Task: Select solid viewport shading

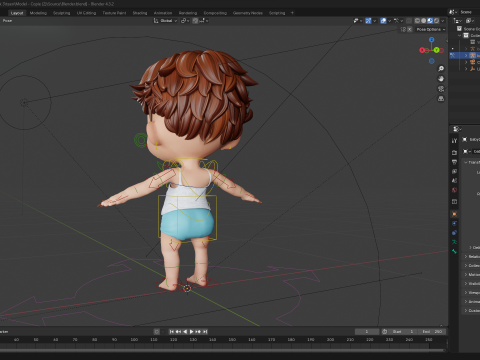Action: coord(424,21)
